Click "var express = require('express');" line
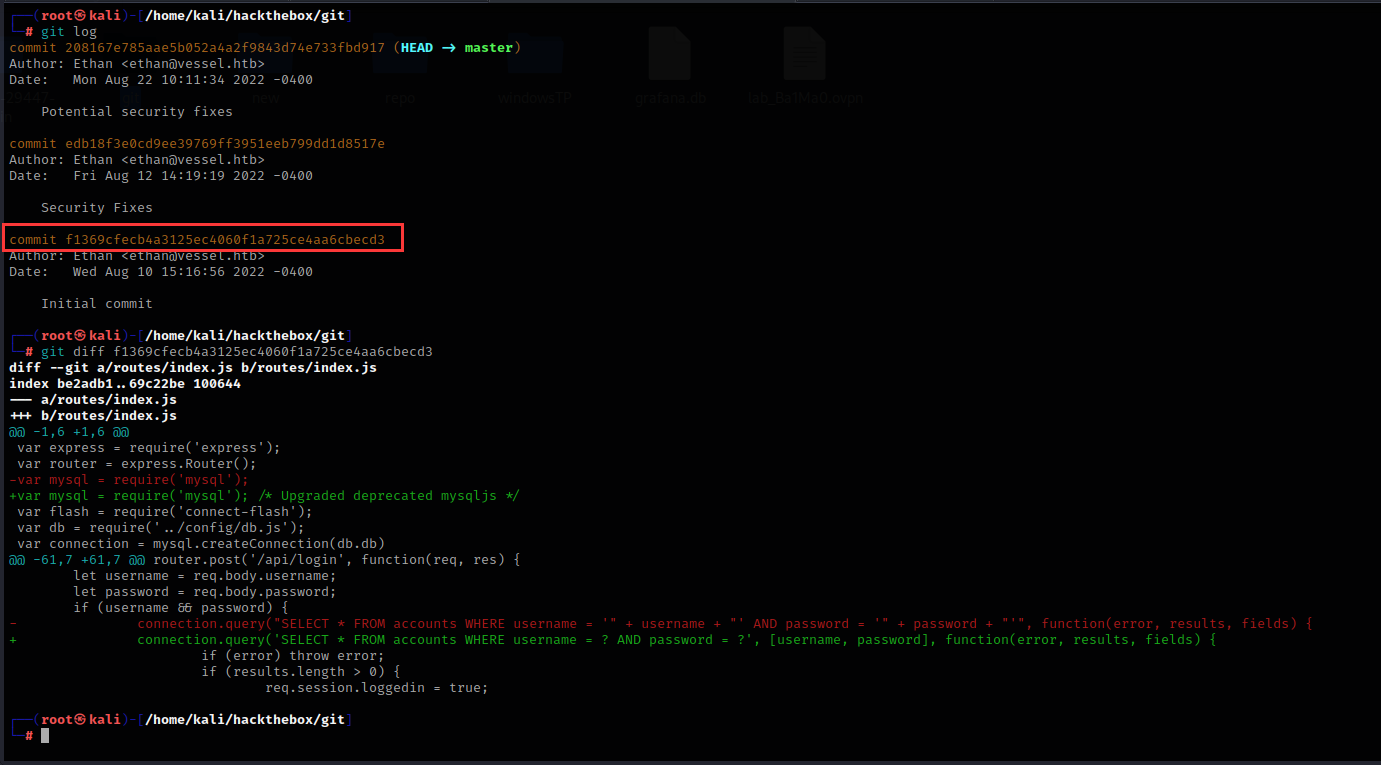 tap(149, 448)
